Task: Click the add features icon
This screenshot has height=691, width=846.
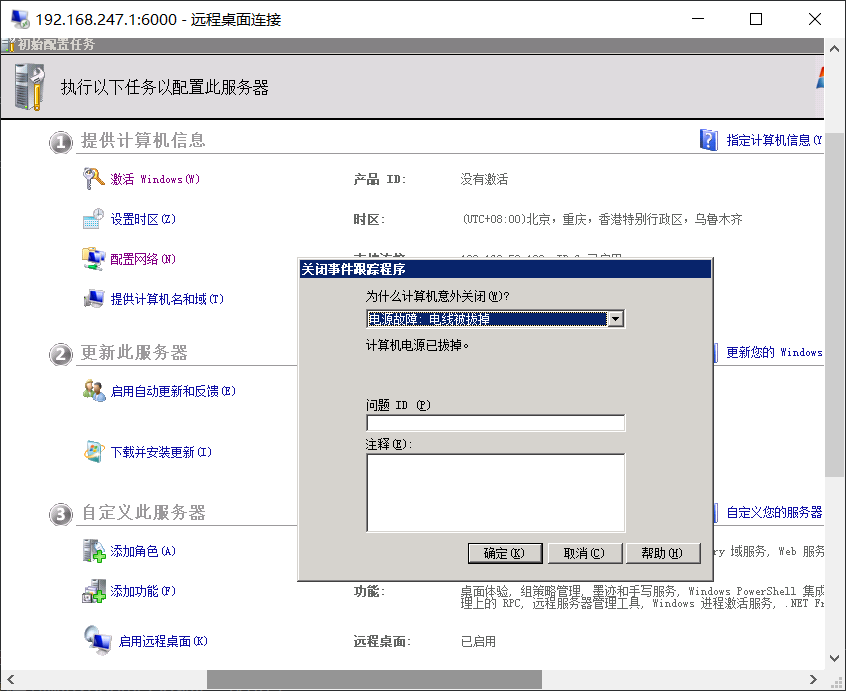Action: click(94, 591)
